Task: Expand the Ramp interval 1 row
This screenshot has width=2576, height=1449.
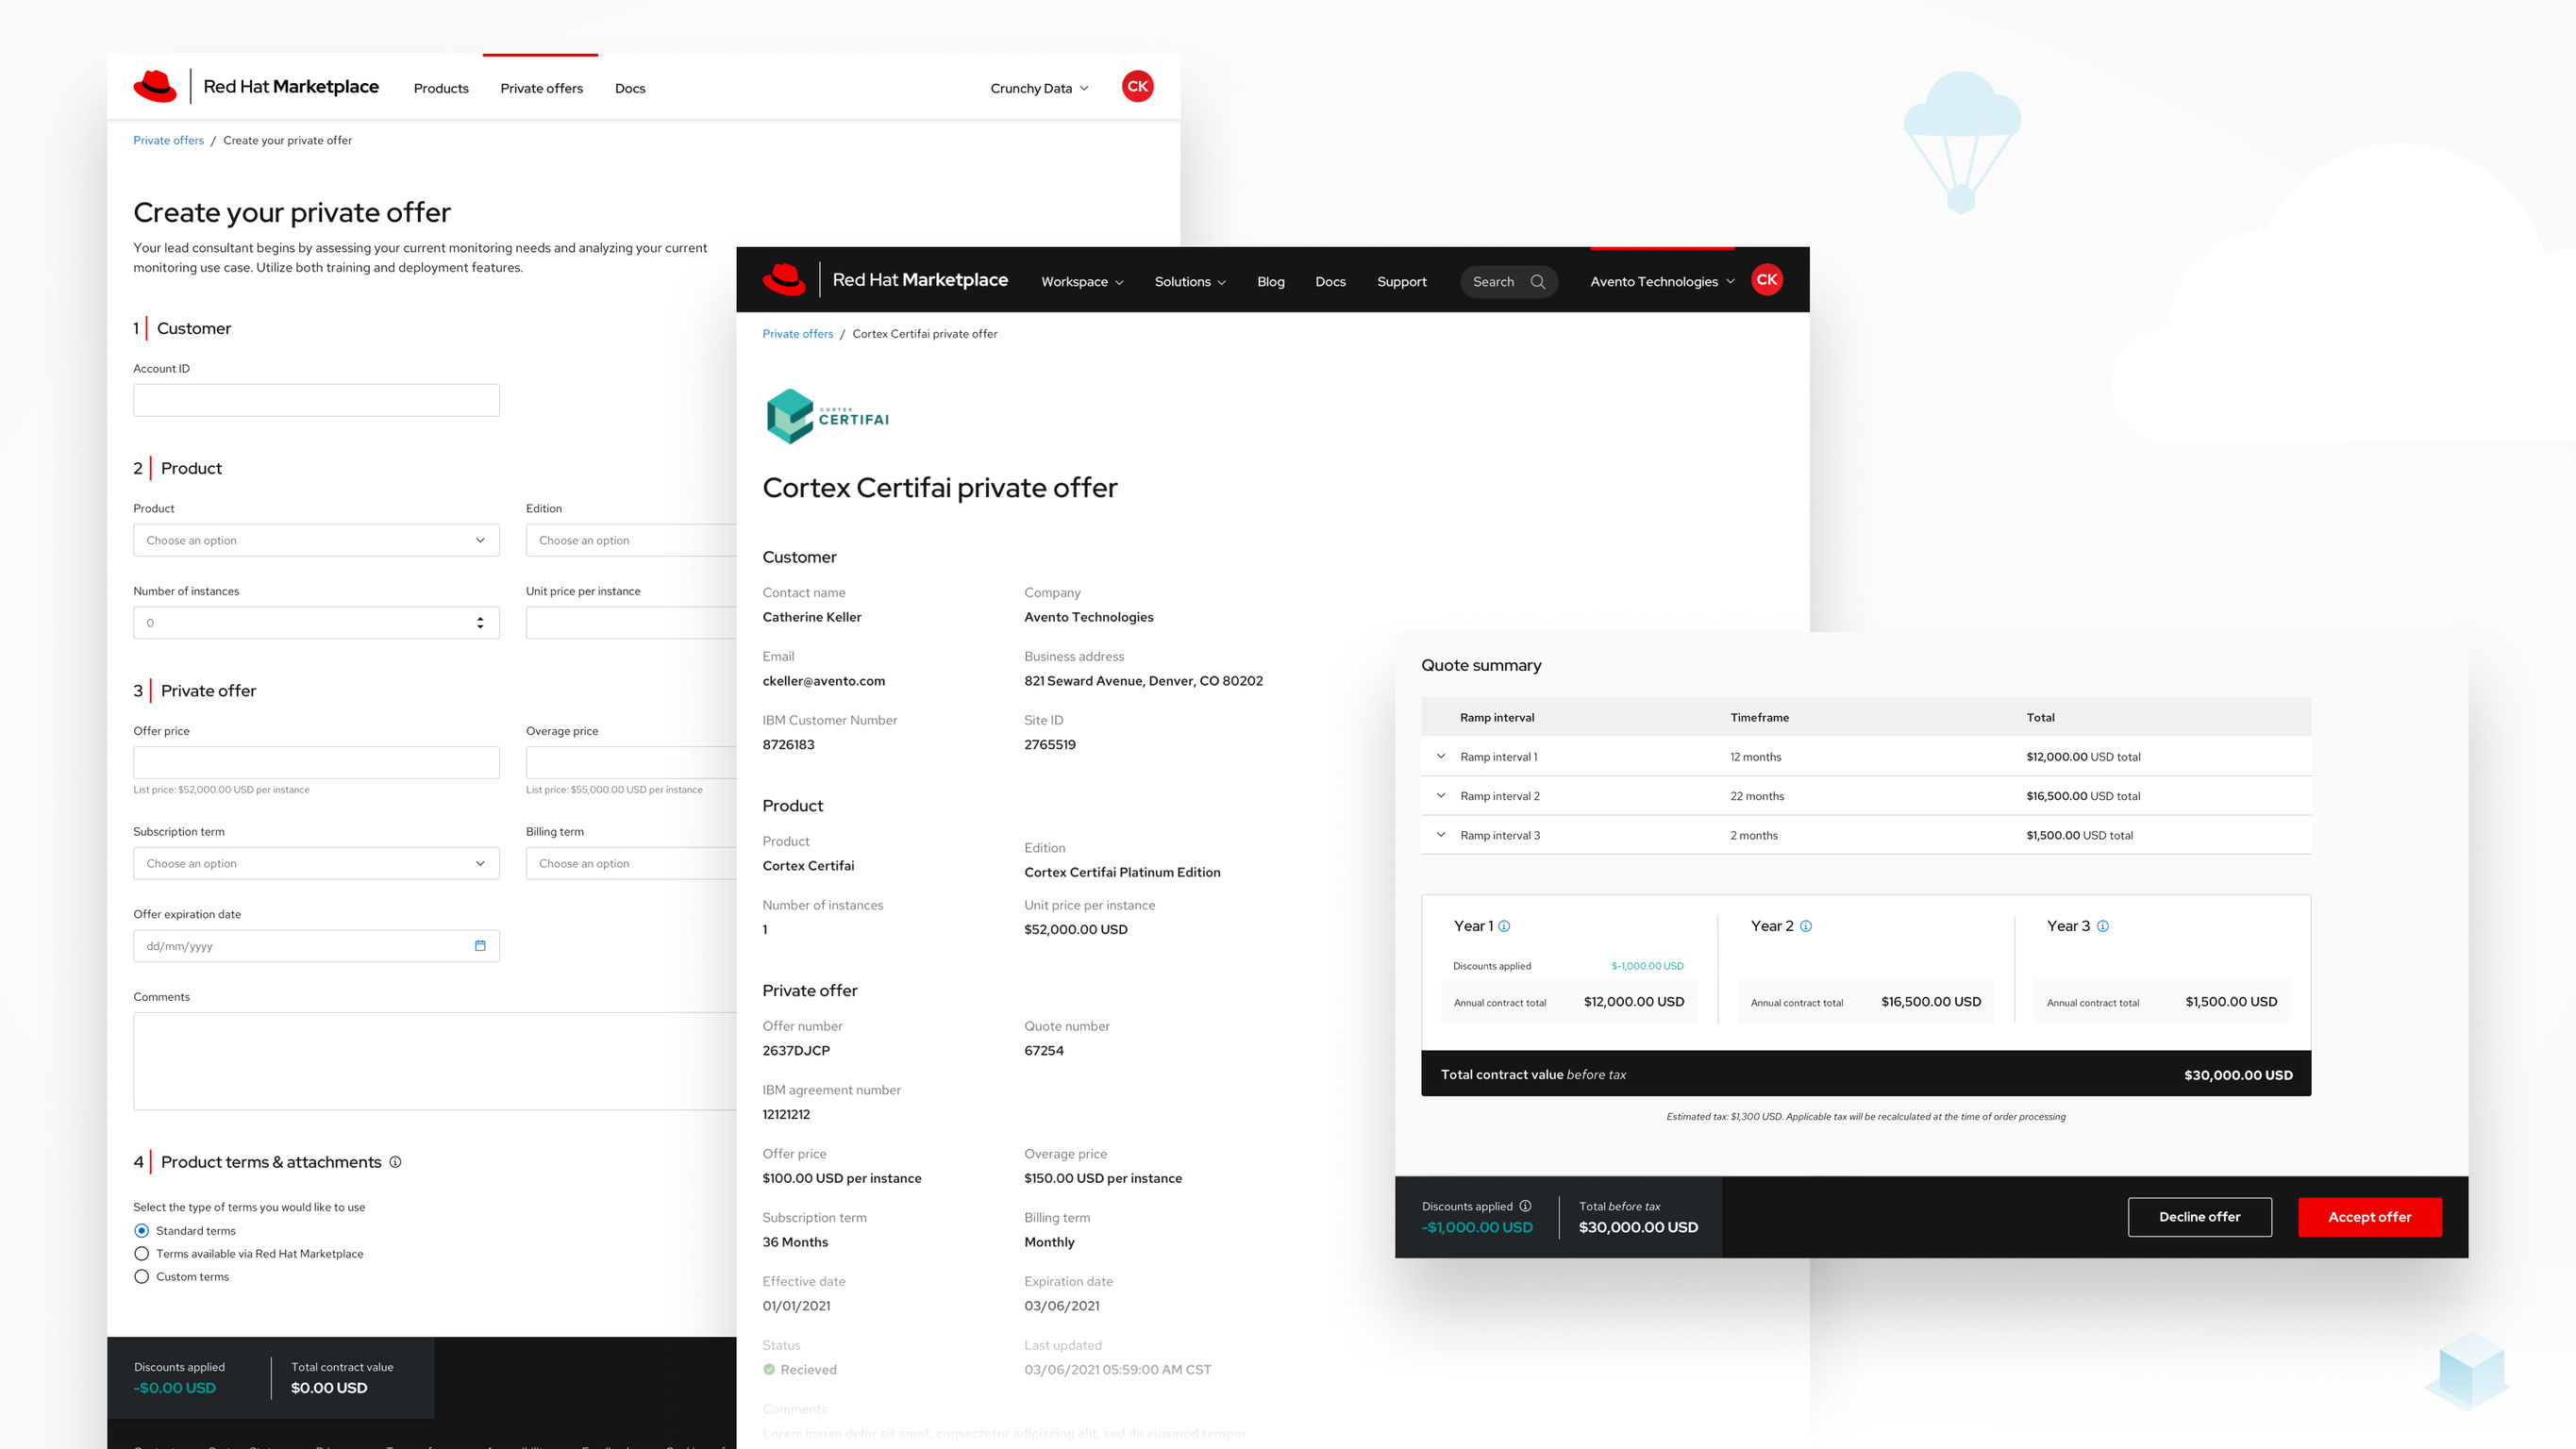Action: 1441,757
